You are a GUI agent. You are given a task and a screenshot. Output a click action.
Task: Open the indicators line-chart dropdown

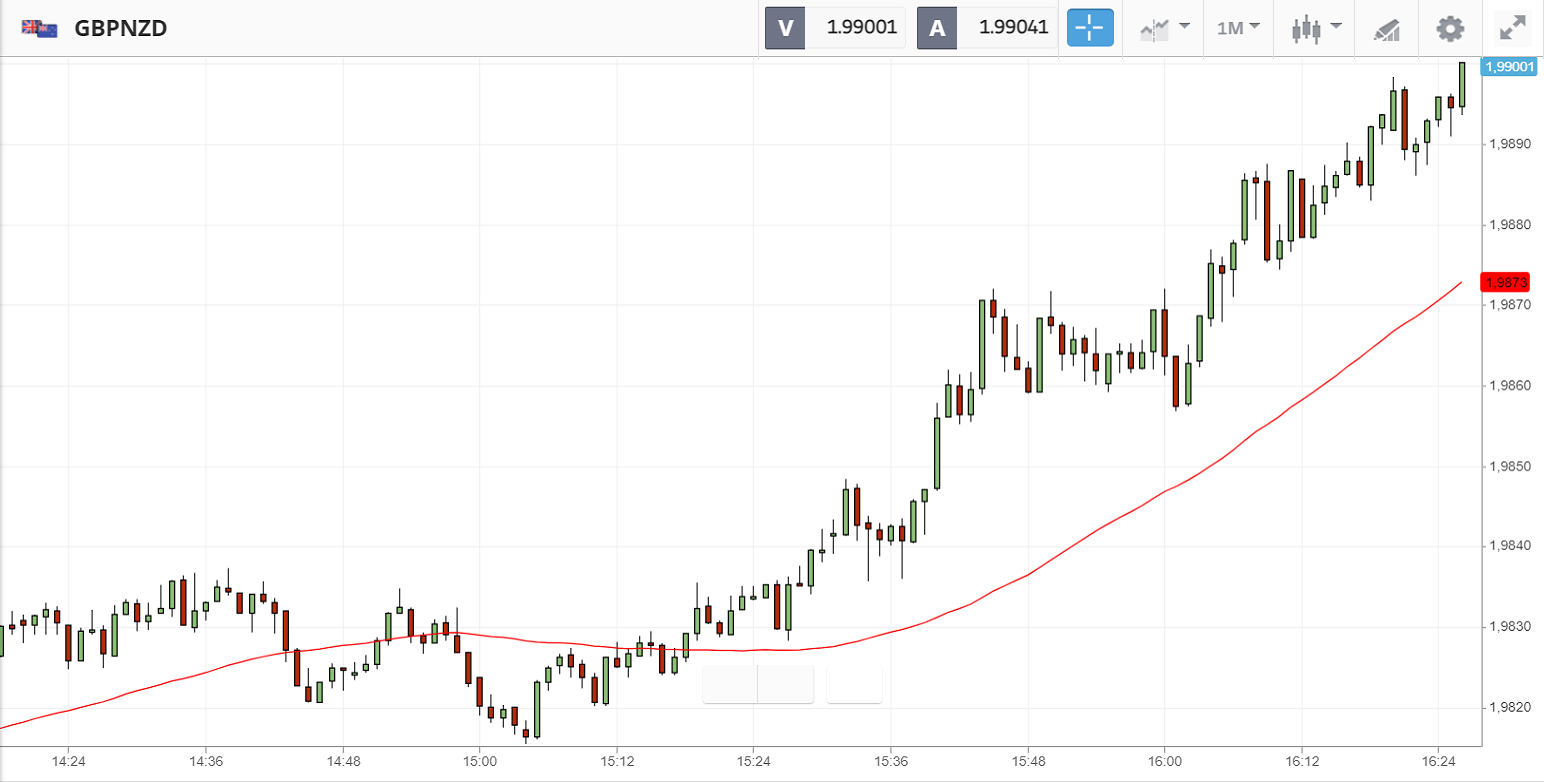1164,28
